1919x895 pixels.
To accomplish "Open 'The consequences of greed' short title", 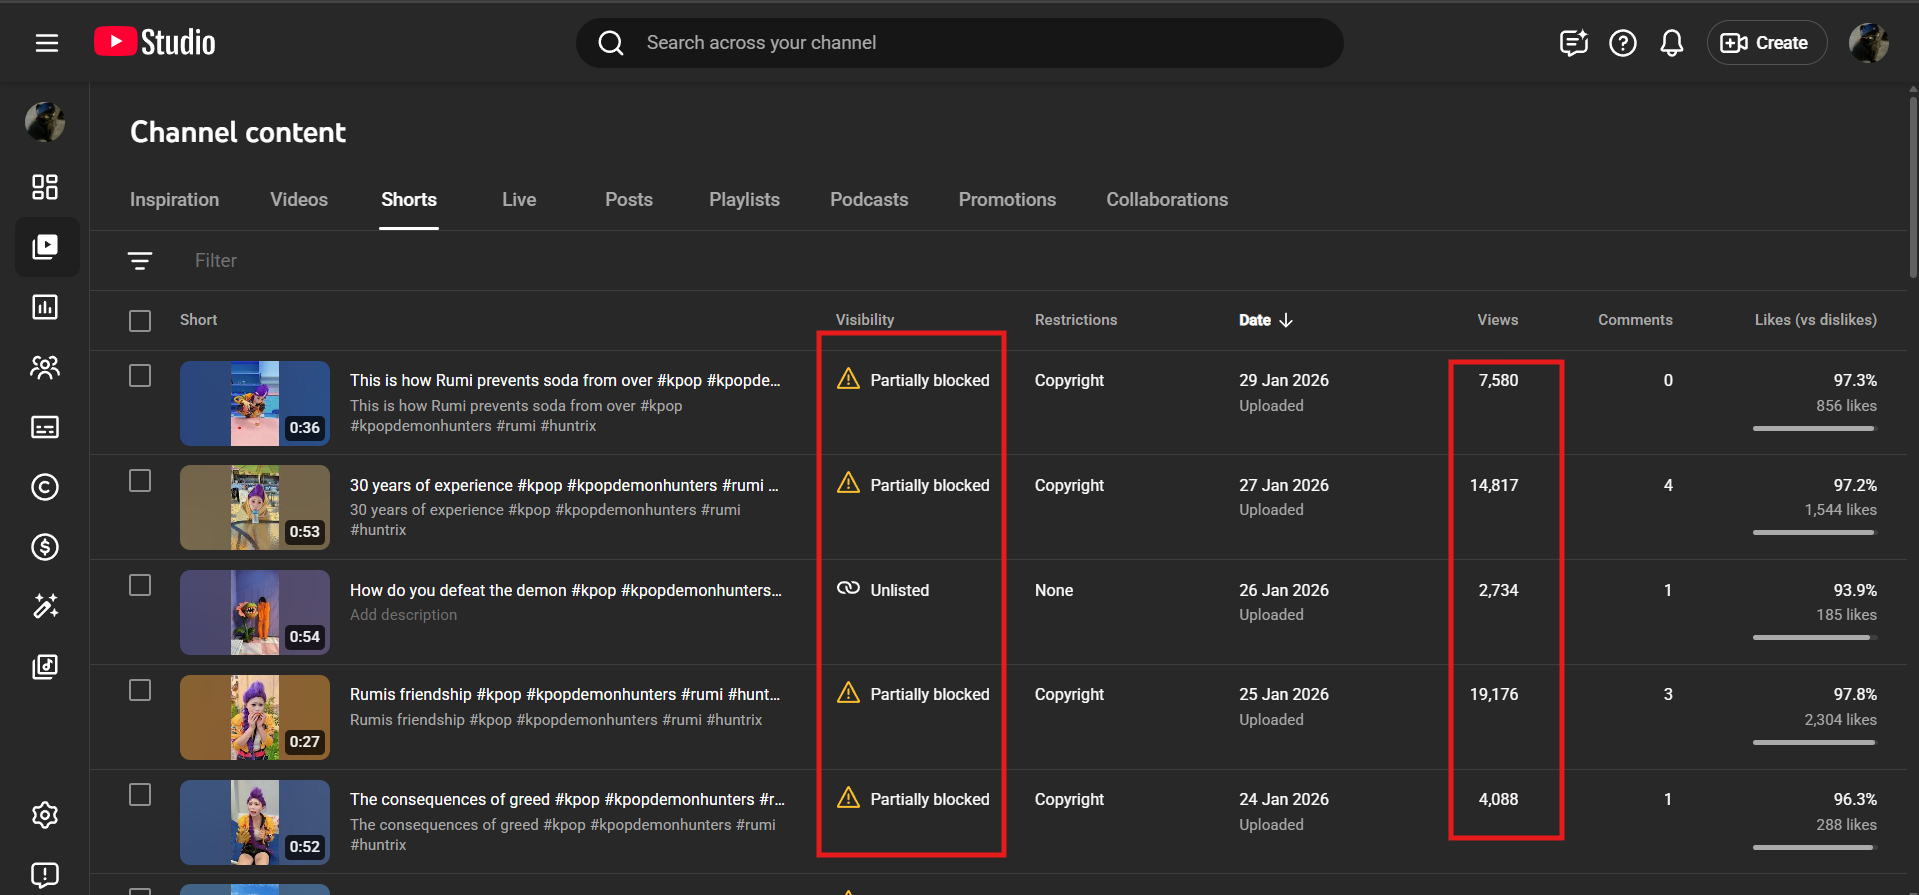I will tap(566, 799).
